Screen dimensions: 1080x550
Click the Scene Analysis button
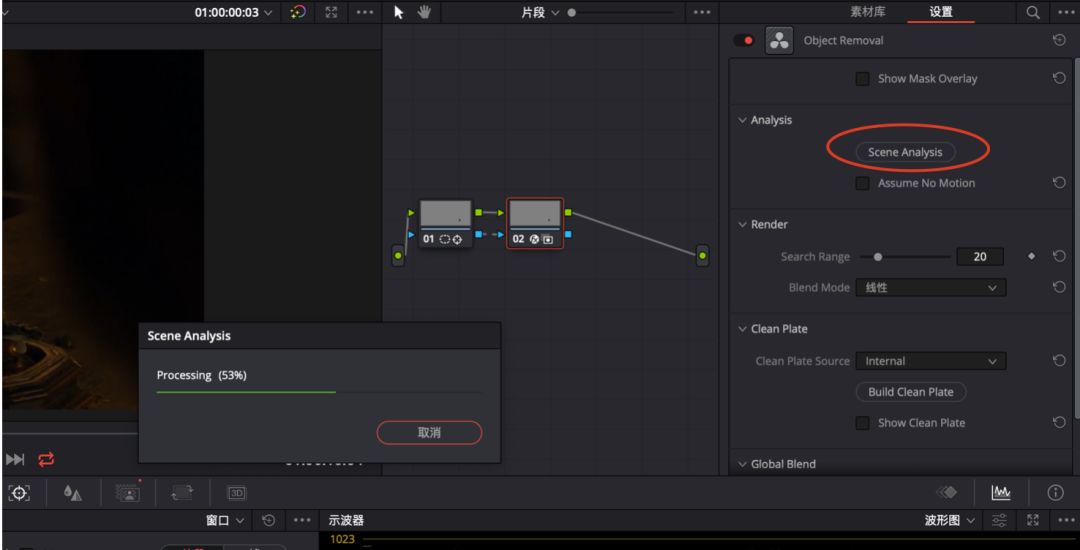[905, 152]
